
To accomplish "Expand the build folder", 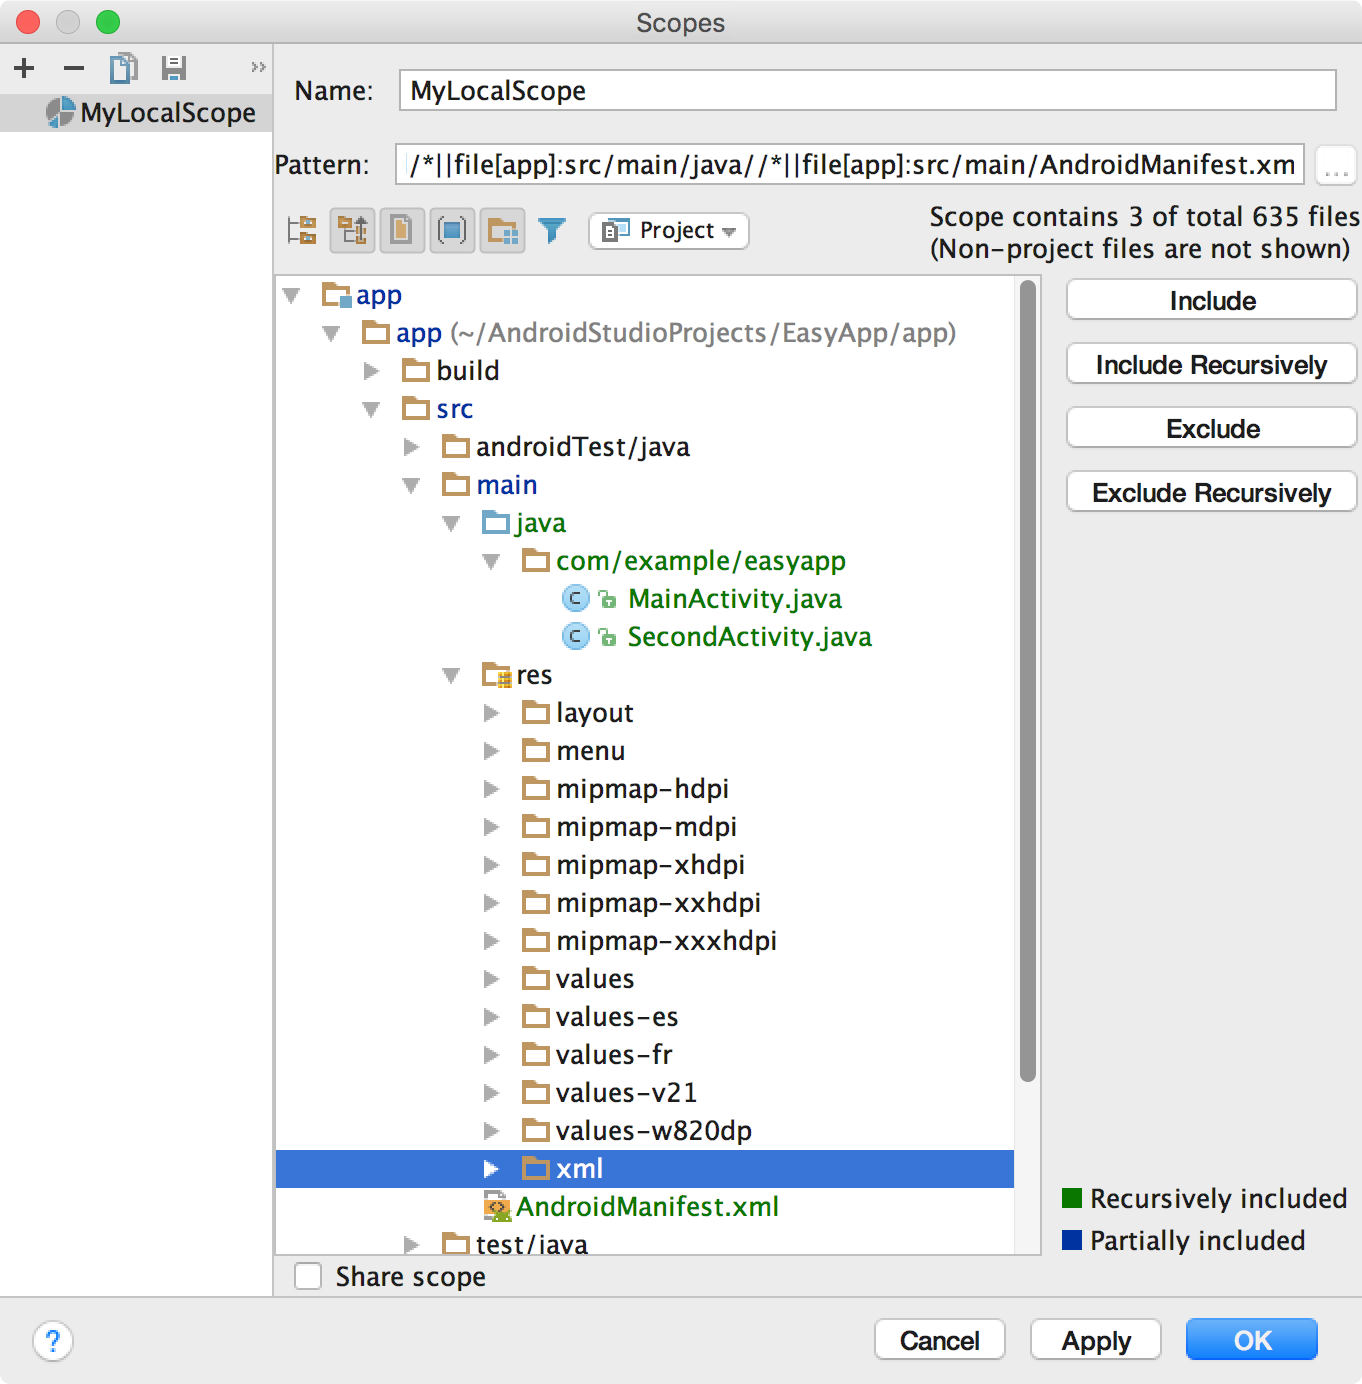I will pyautogui.click(x=371, y=371).
